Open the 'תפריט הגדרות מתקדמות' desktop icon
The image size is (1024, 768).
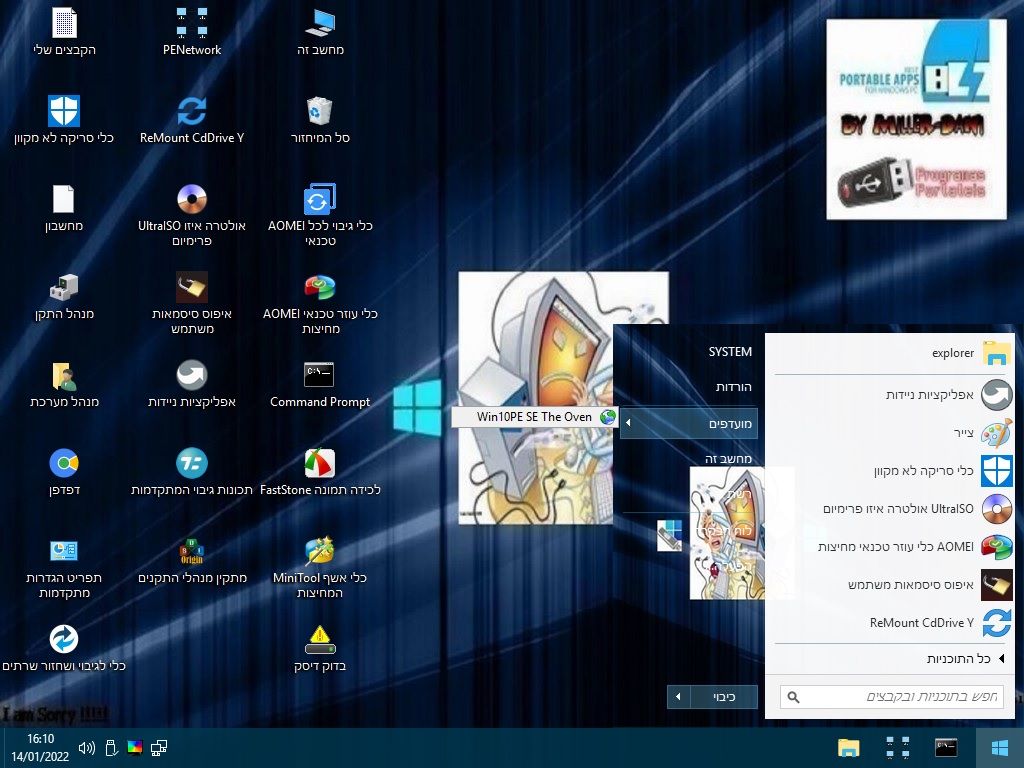point(64,568)
